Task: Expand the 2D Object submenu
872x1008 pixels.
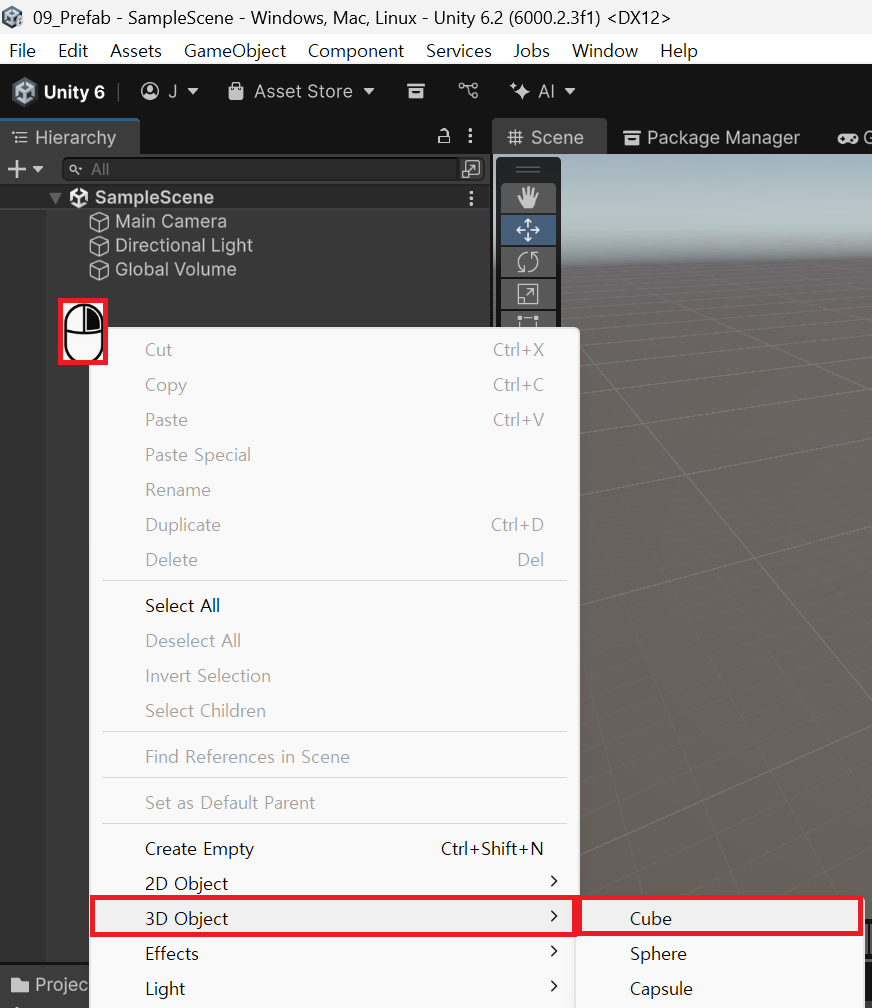Action: click(x=334, y=884)
